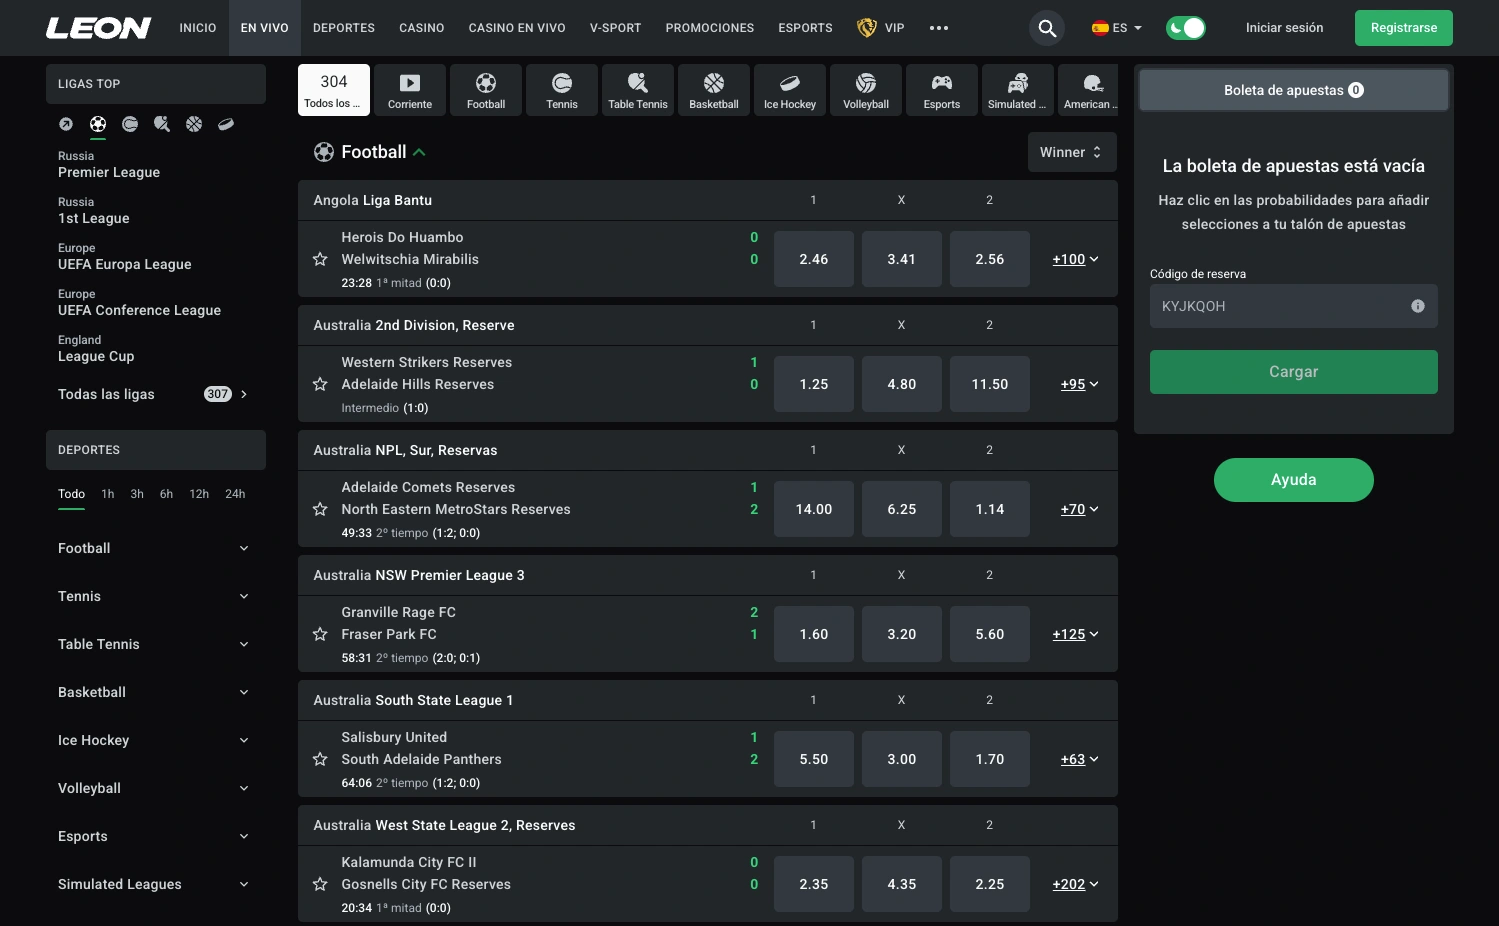Open CASINO EN VIVO menu
1499x926 pixels.
(517, 28)
